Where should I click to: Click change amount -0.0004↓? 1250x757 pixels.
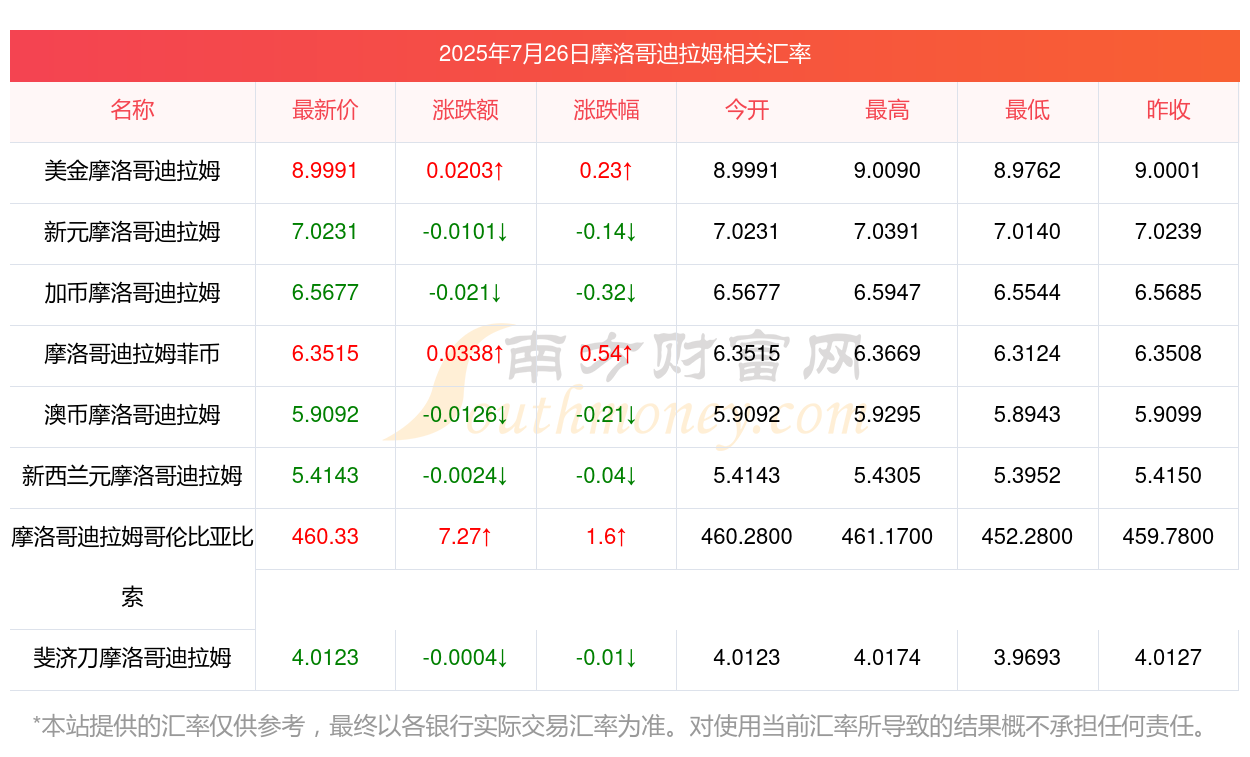pos(466,658)
